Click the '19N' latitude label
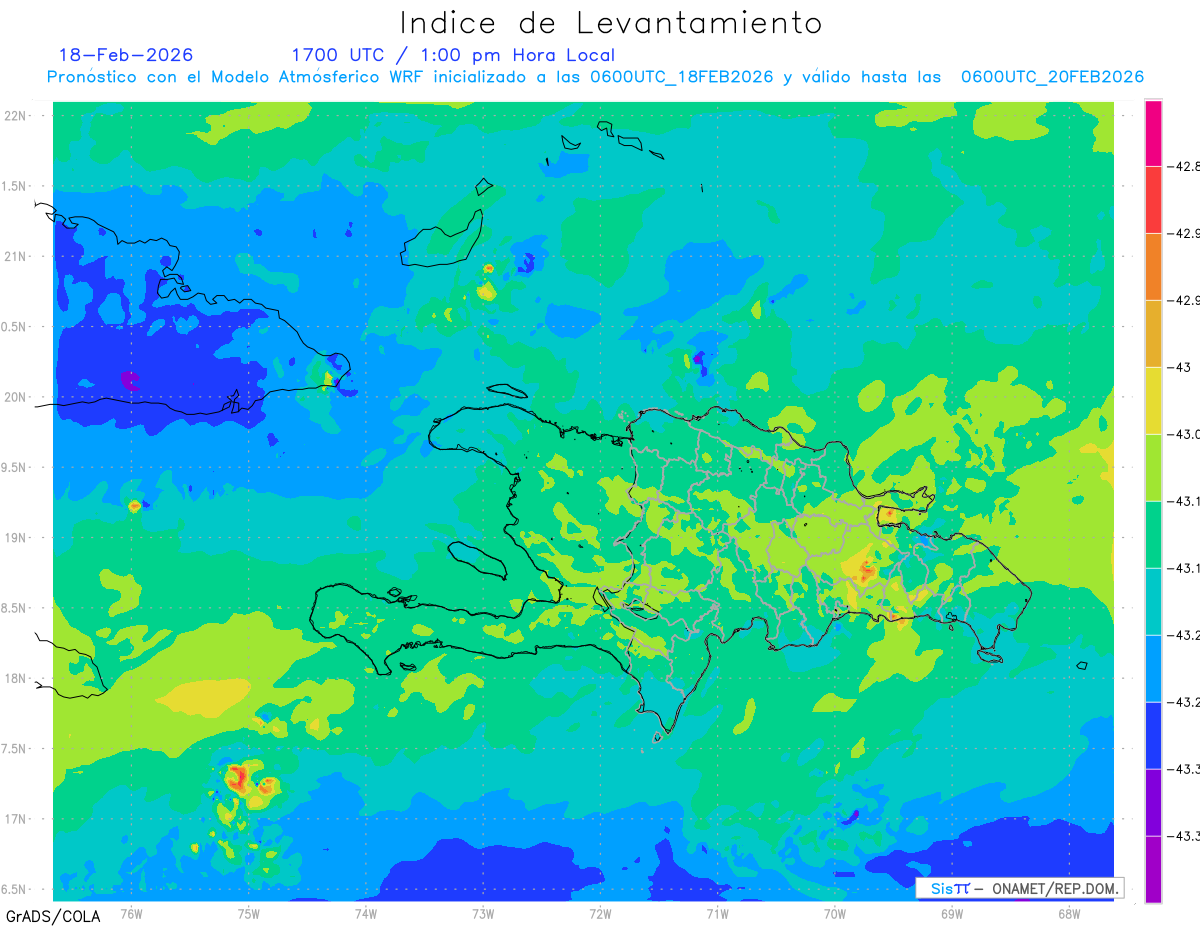This screenshot has width=1200, height=927. (17, 538)
